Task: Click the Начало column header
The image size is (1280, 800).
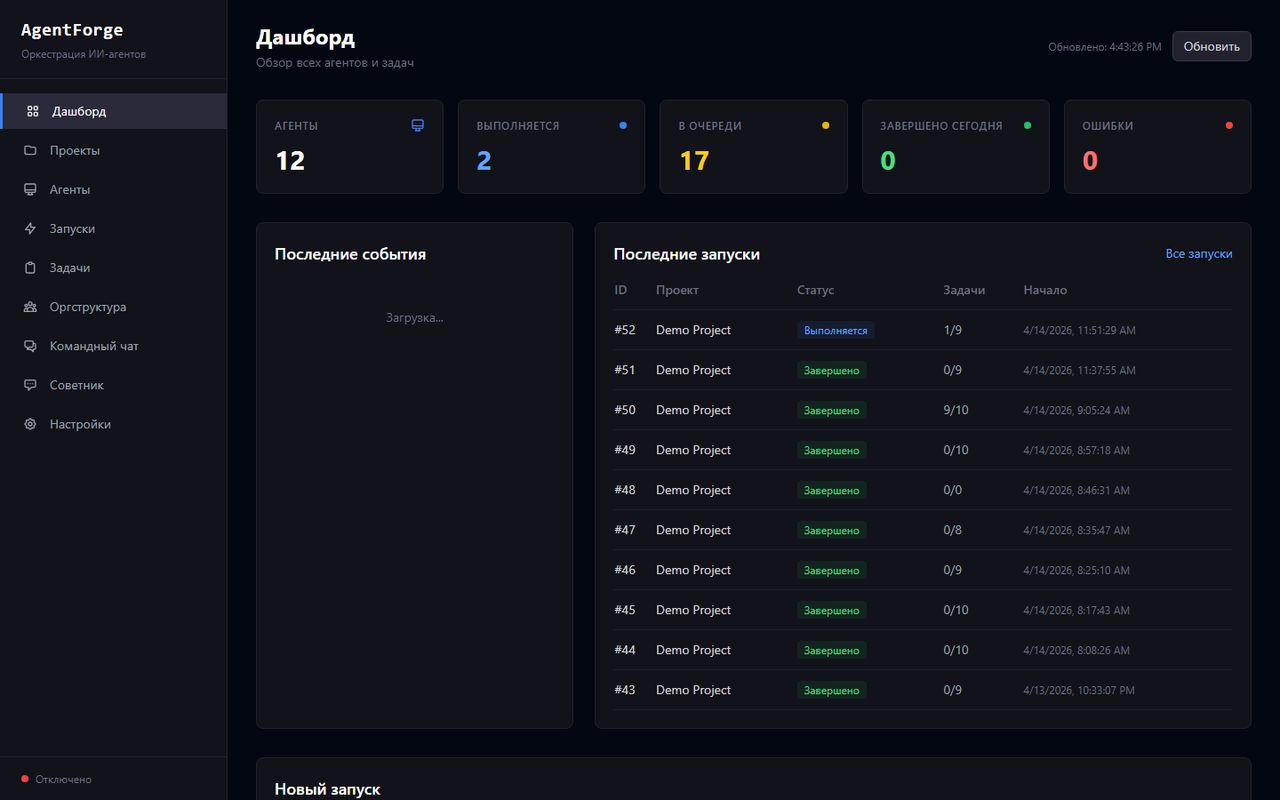Action: (1045, 290)
